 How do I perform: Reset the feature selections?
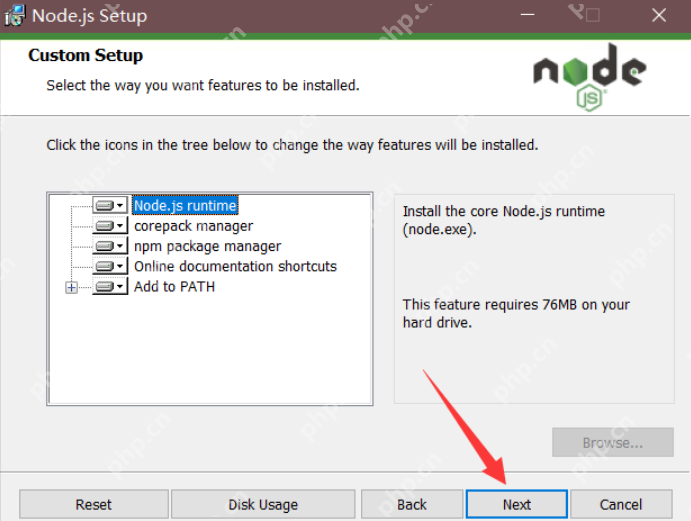point(93,504)
